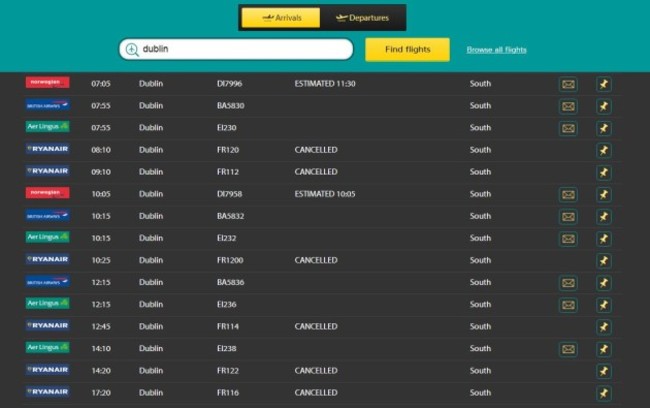The image size is (650, 408).
Task: Click email alert icon for flight DI7958
Action: tap(568, 194)
